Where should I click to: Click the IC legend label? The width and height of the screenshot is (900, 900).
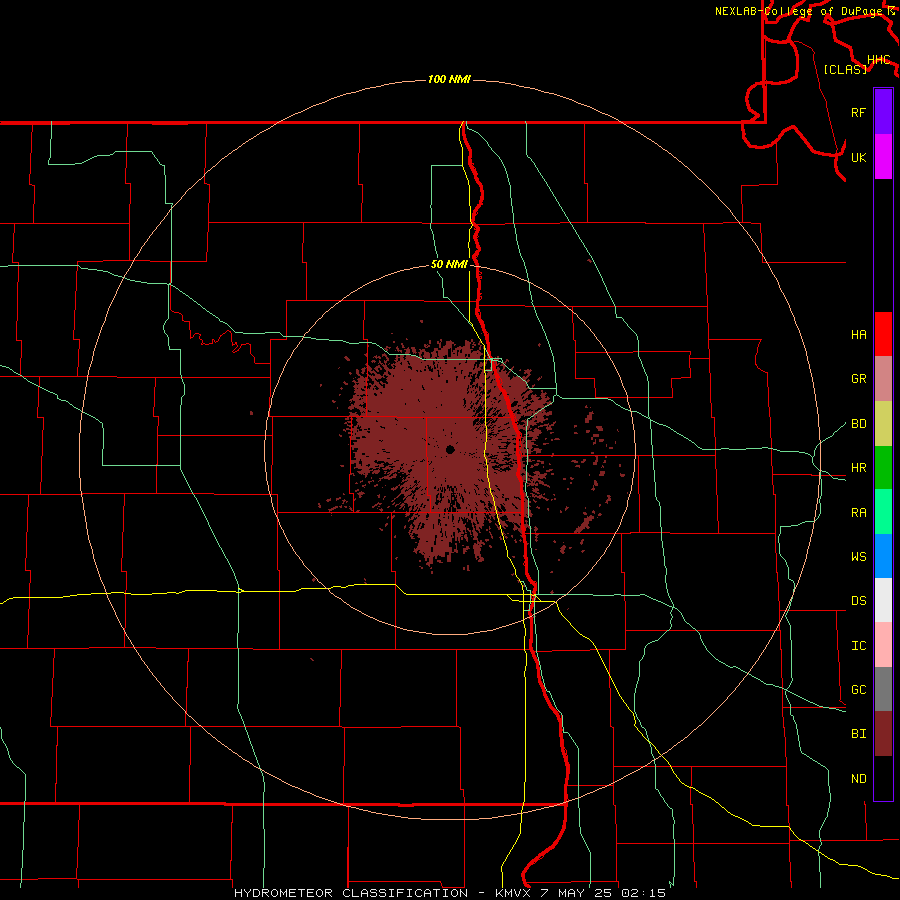click(858, 646)
